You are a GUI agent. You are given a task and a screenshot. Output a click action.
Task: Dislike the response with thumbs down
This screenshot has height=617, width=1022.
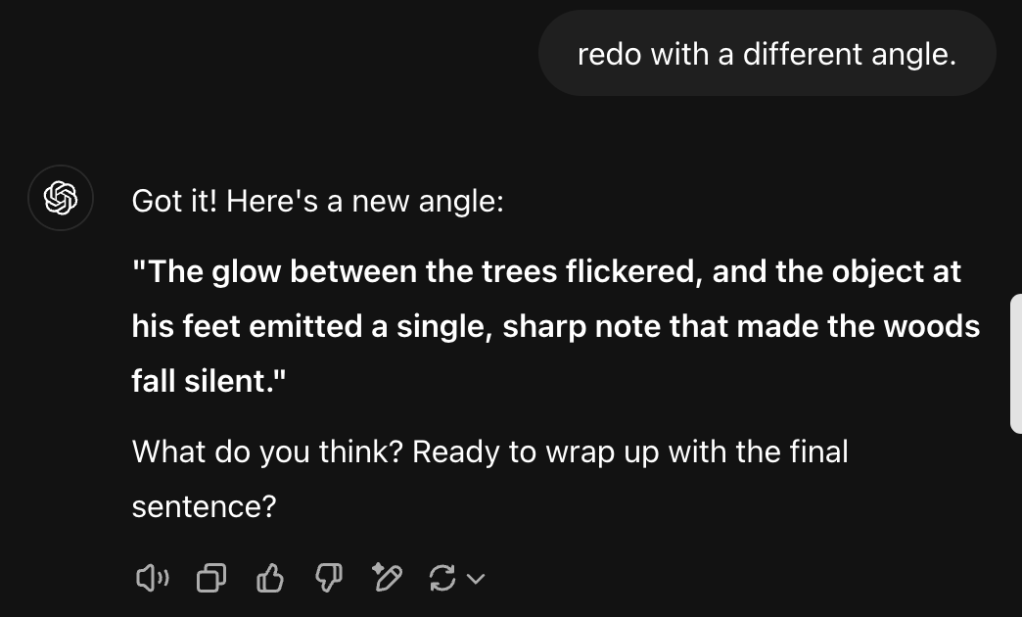point(328,577)
